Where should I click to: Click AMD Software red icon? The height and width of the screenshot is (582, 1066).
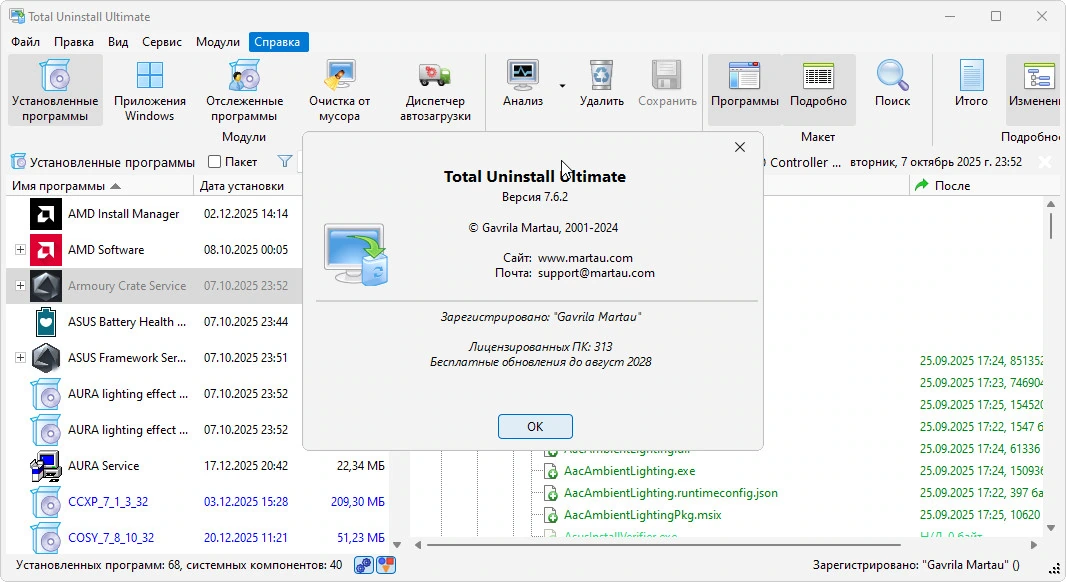(x=46, y=250)
